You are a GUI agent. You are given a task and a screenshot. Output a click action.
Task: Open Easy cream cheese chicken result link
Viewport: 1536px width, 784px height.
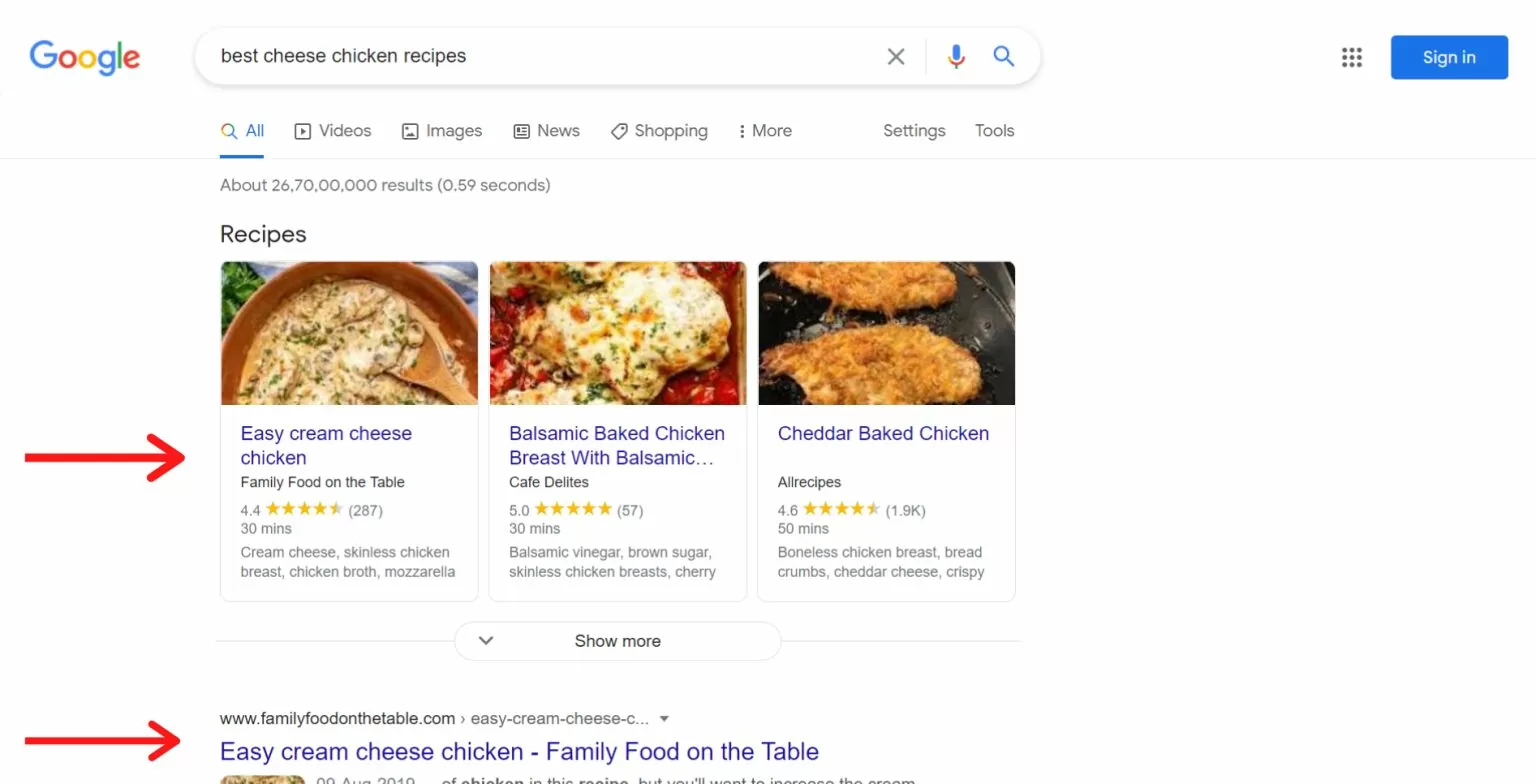click(x=519, y=751)
